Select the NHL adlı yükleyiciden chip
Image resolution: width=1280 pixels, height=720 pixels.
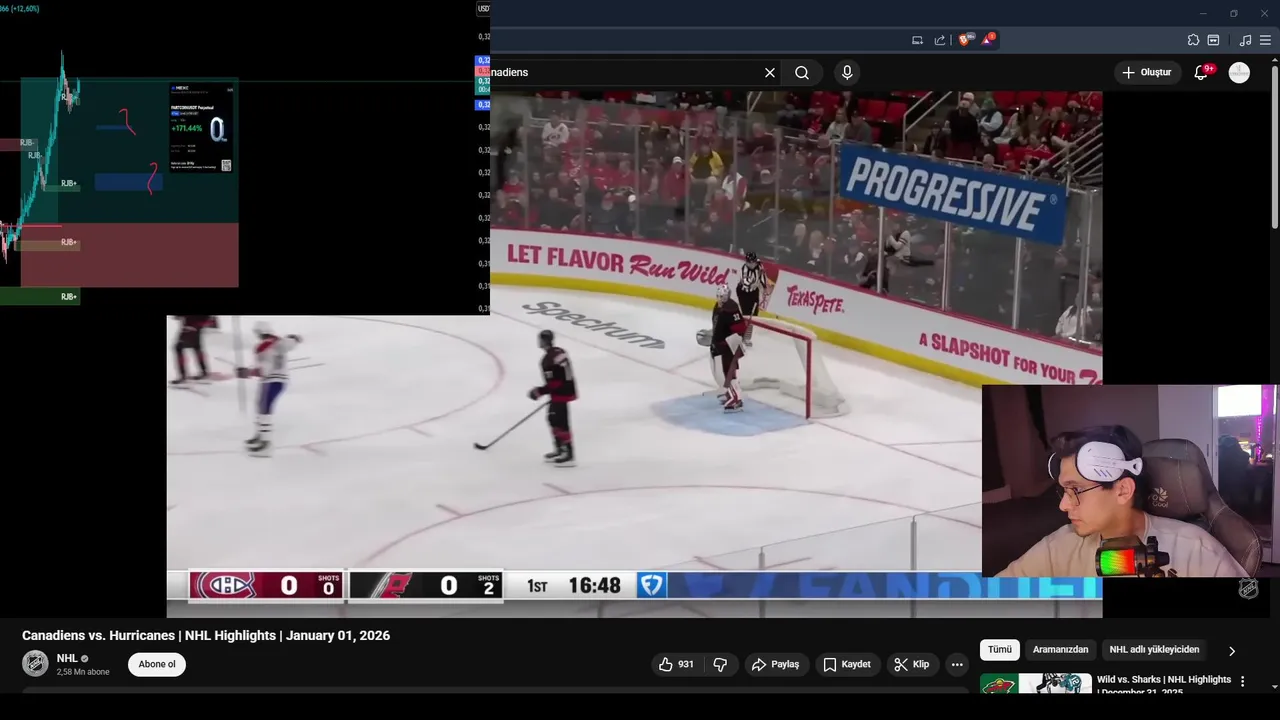(1154, 650)
